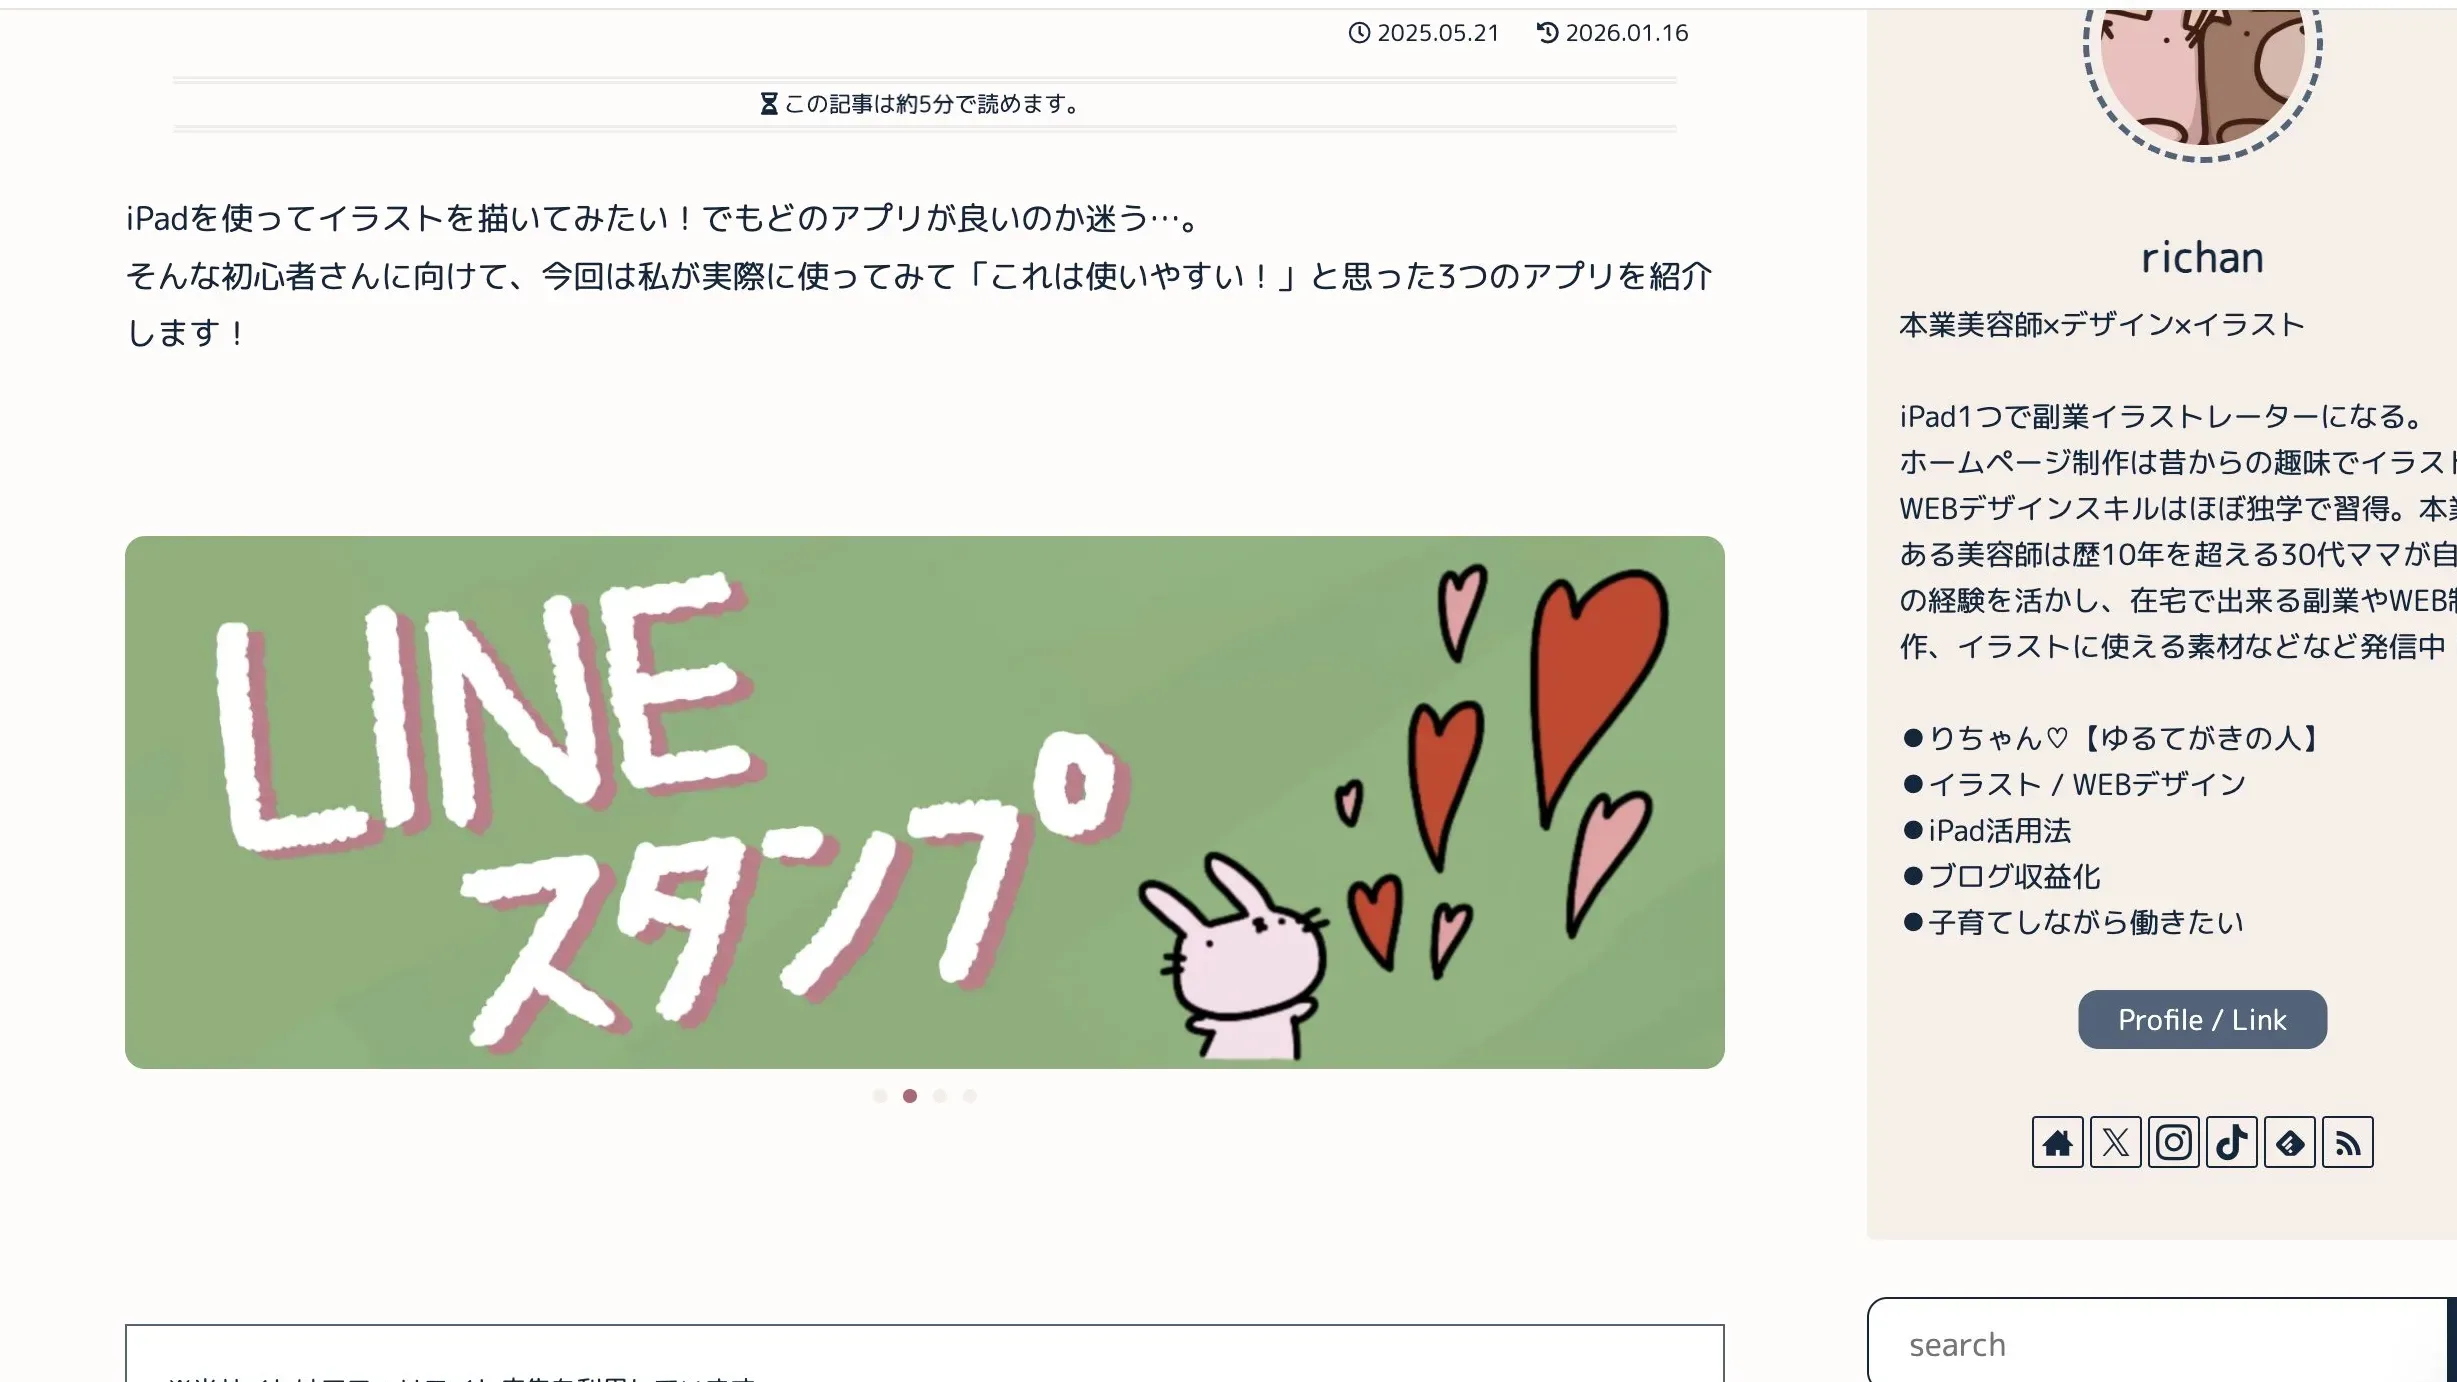Select the active second carousel dot
The height and width of the screenshot is (1382, 2457).
910,1096
